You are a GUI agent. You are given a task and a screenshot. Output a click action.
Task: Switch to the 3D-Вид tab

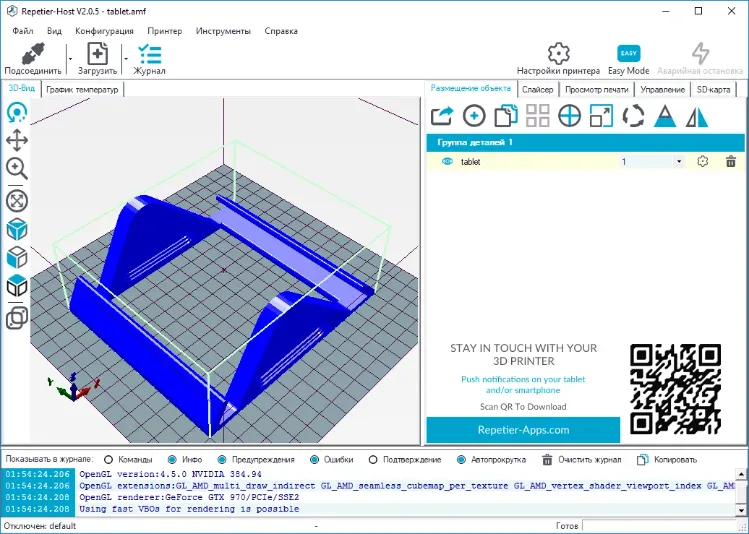(22, 88)
